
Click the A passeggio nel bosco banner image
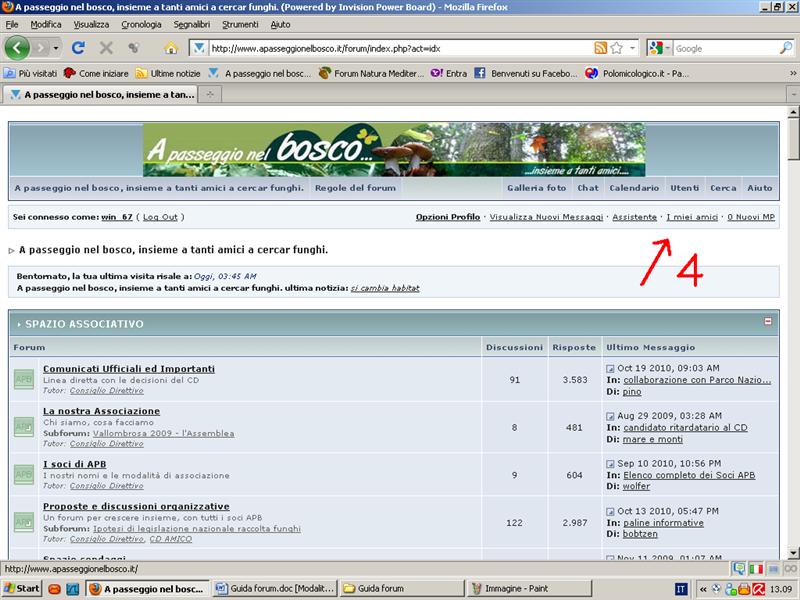394,149
